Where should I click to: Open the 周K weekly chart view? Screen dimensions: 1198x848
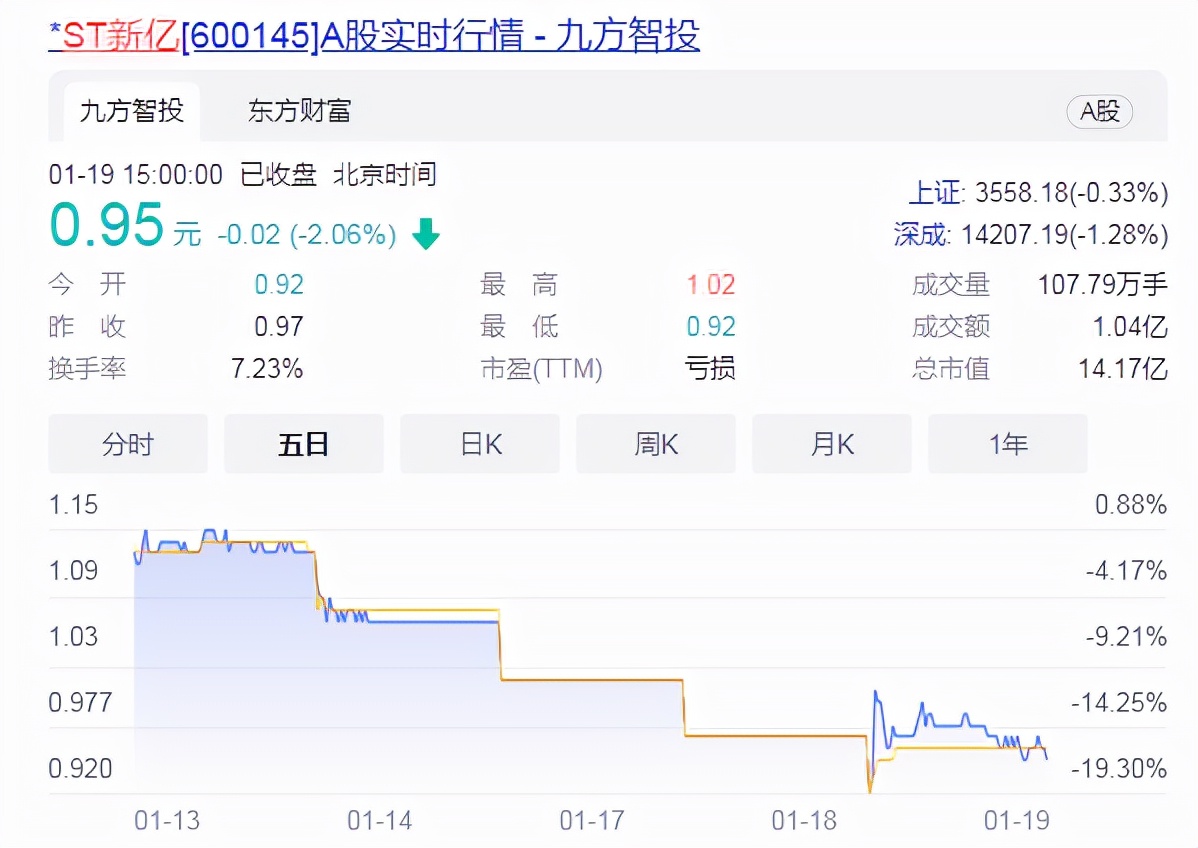tap(655, 443)
